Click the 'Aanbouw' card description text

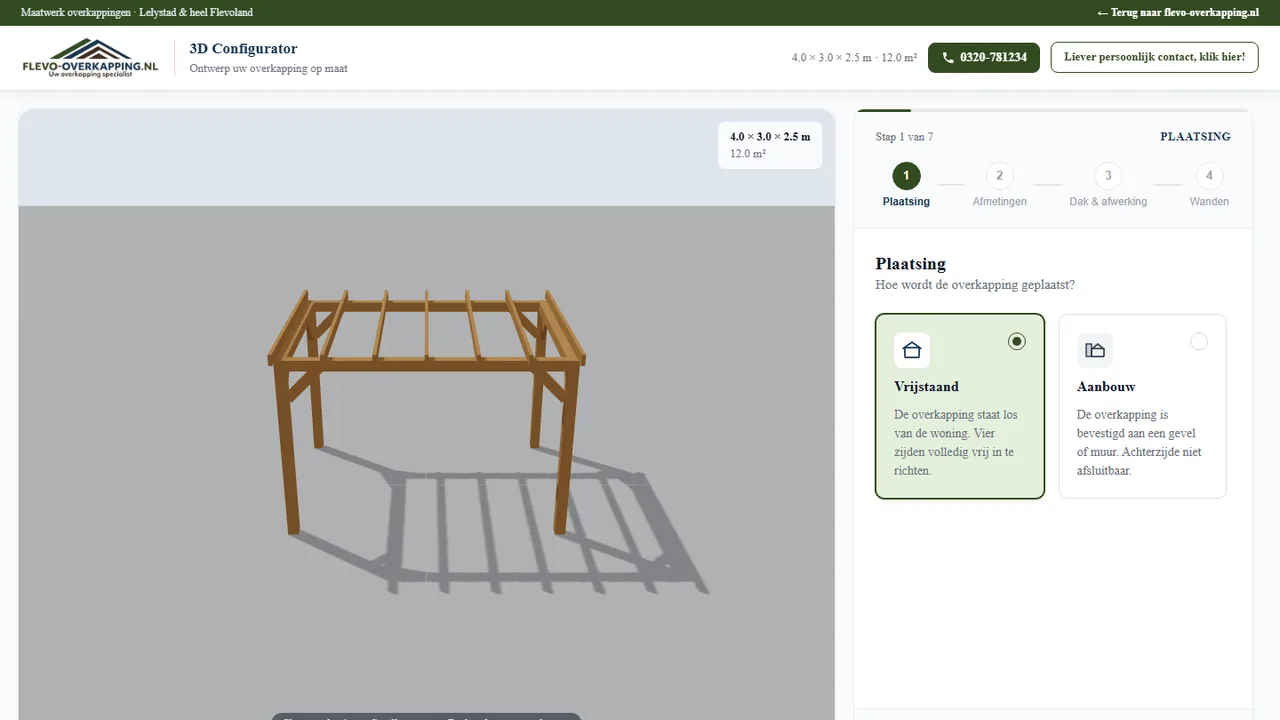(1139, 442)
